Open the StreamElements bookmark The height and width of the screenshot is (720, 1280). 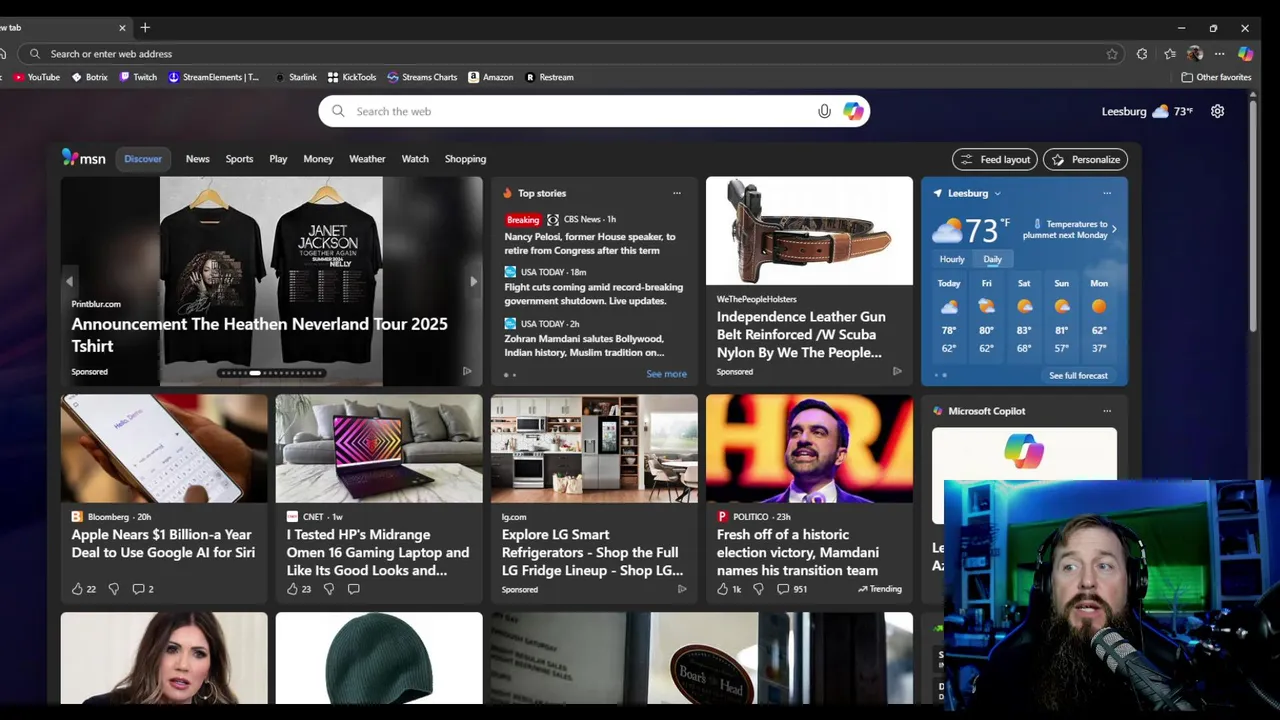point(214,77)
